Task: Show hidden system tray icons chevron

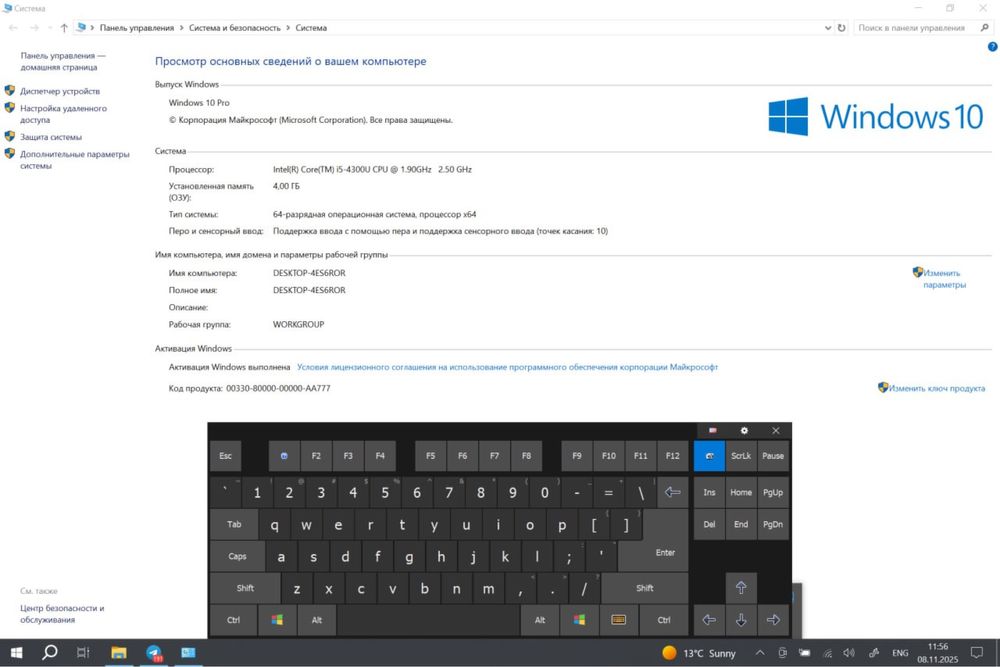Action: click(x=760, y=653)
